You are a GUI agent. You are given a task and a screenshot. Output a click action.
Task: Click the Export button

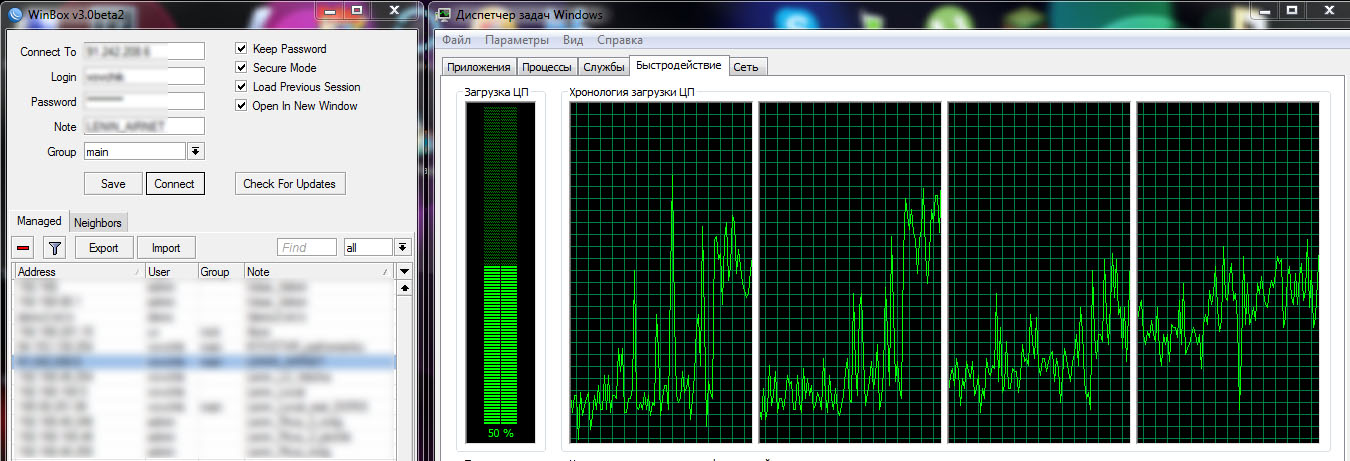[103, 248]
